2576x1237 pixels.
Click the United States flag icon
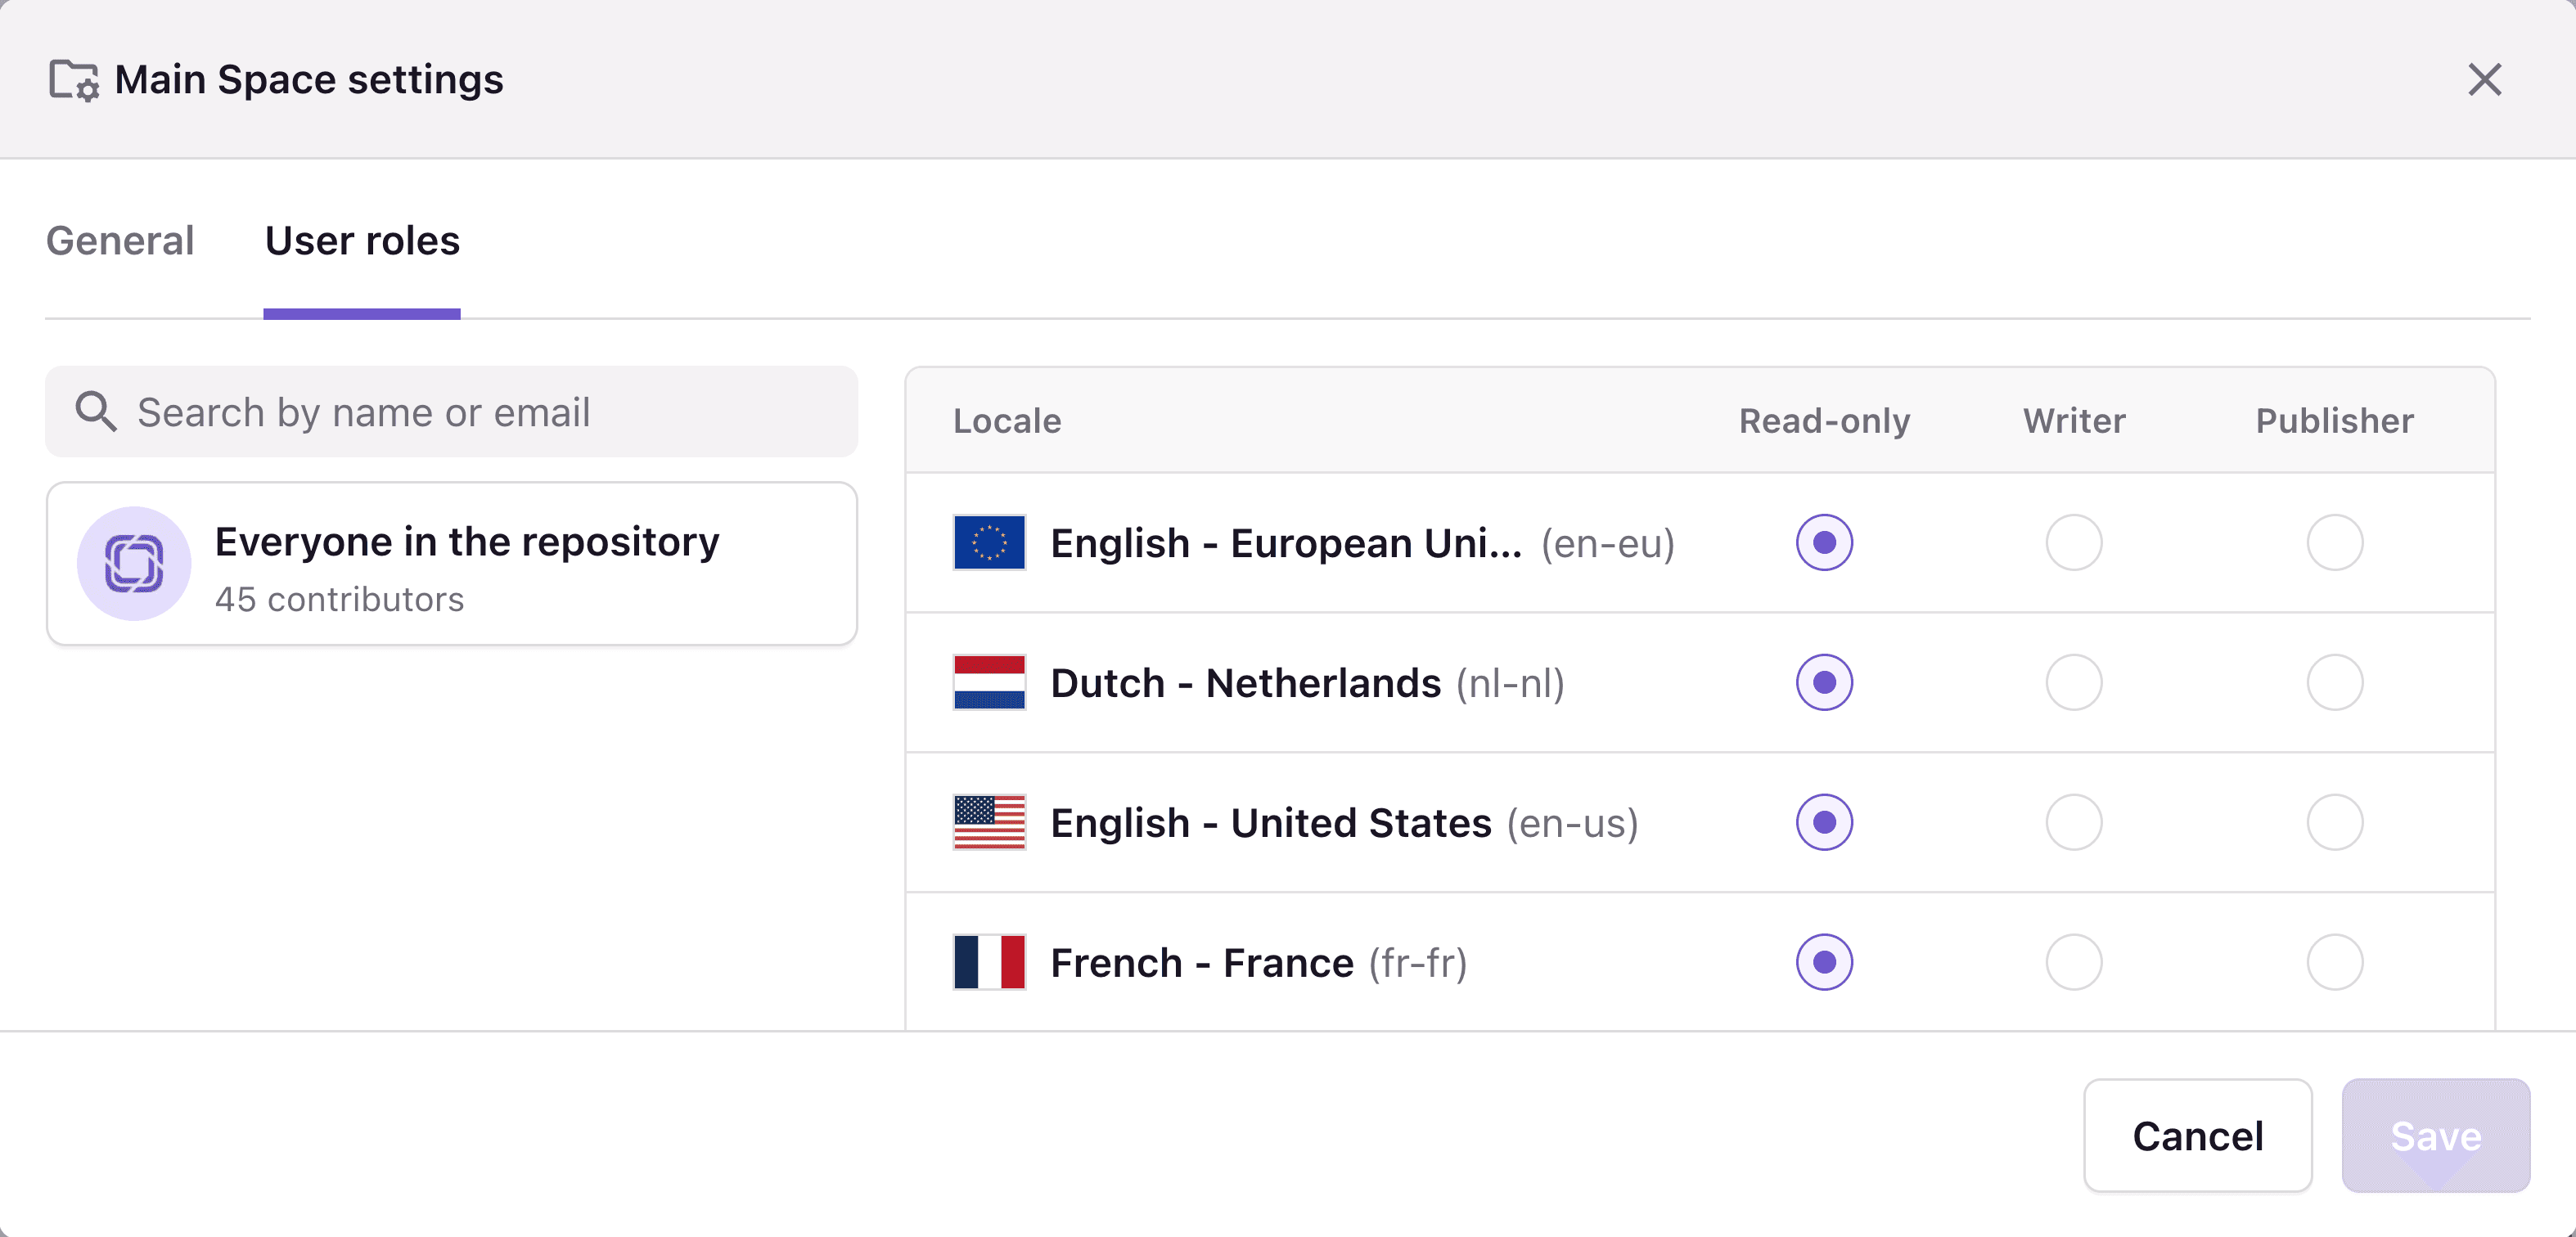pos(989,823)
